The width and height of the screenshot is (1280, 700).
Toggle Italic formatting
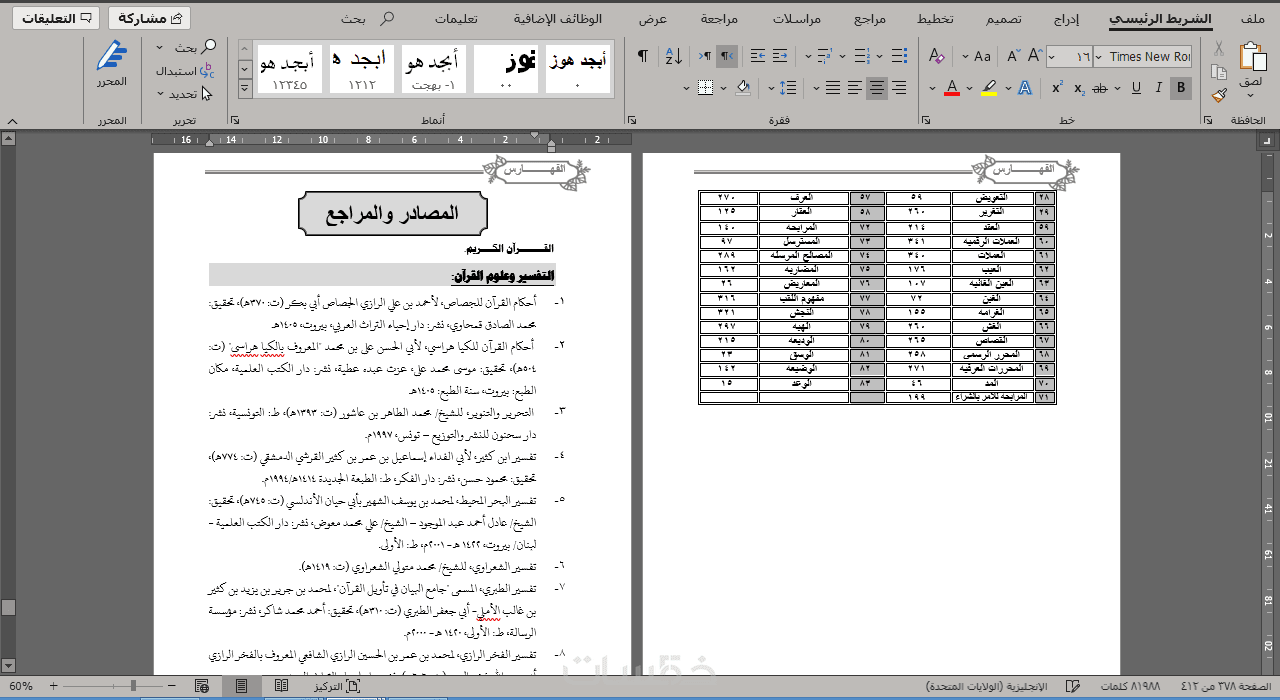click(1157, 88)
